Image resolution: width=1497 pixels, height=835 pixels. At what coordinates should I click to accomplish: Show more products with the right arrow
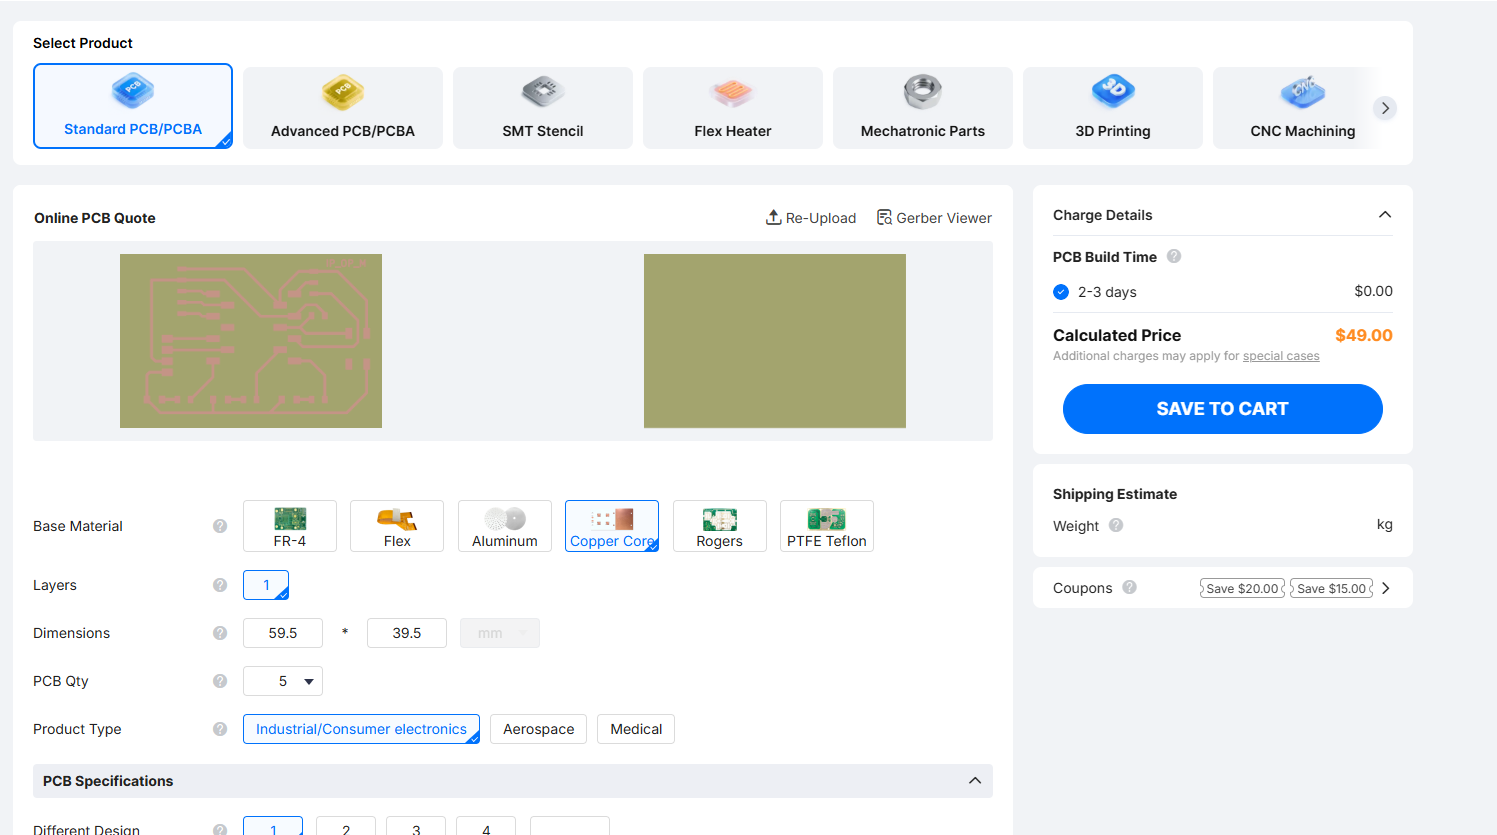1385,108
